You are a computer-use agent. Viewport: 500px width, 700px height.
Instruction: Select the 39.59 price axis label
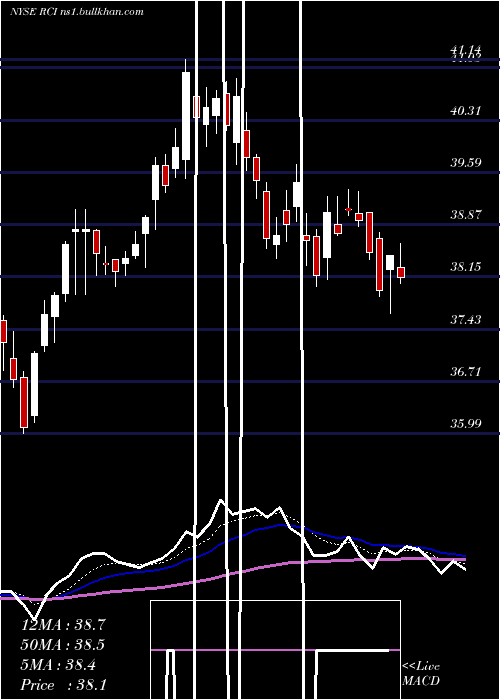[466, 162]
